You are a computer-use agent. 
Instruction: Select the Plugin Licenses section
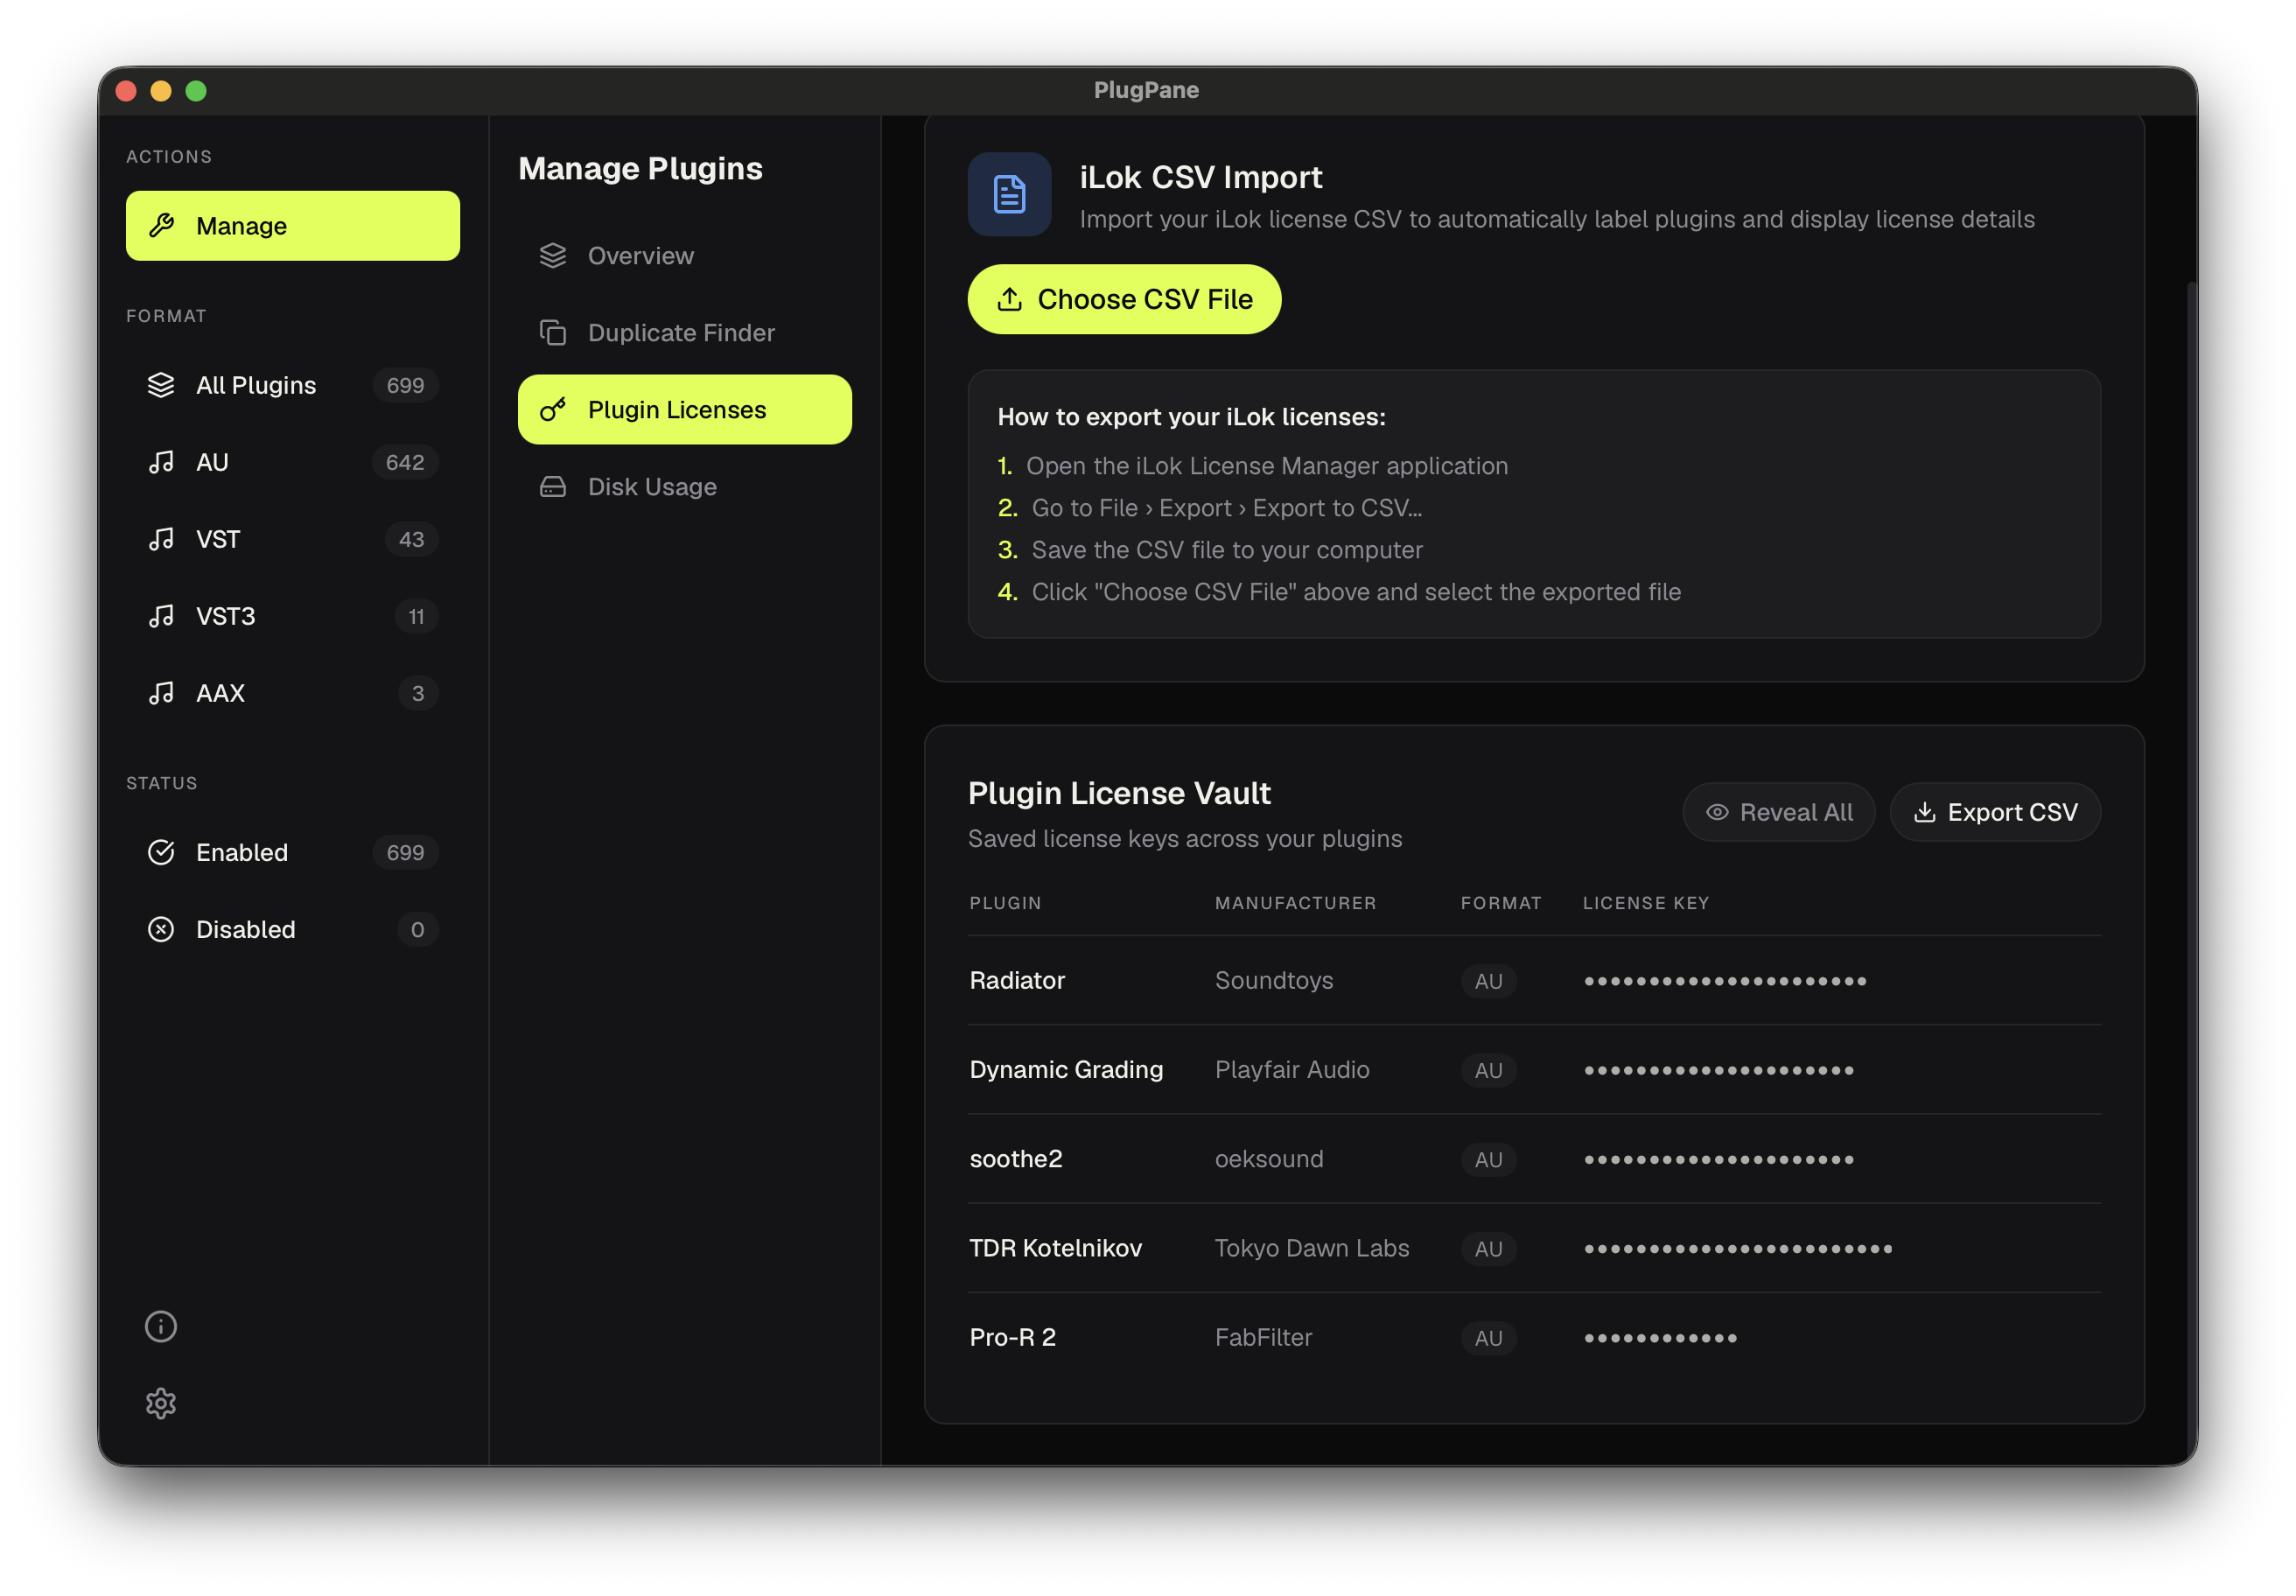pyautogui.click(x=685, y=410)
